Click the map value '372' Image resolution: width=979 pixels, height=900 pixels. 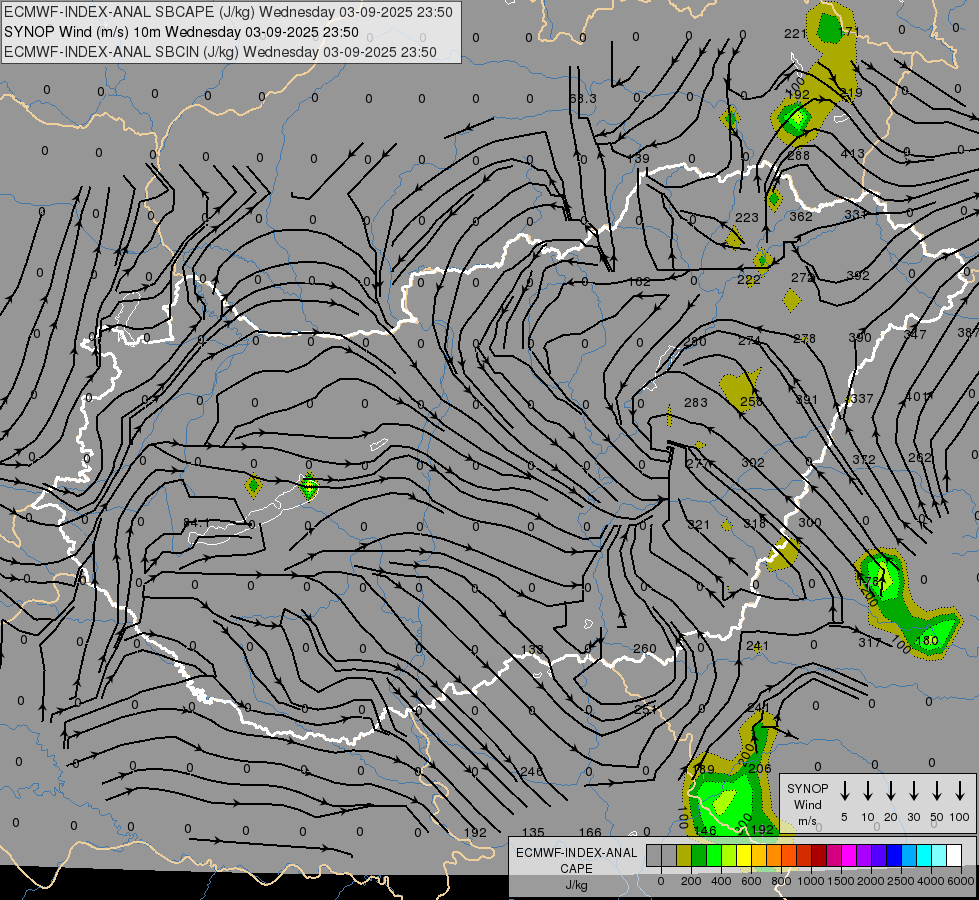click(863, 459)
